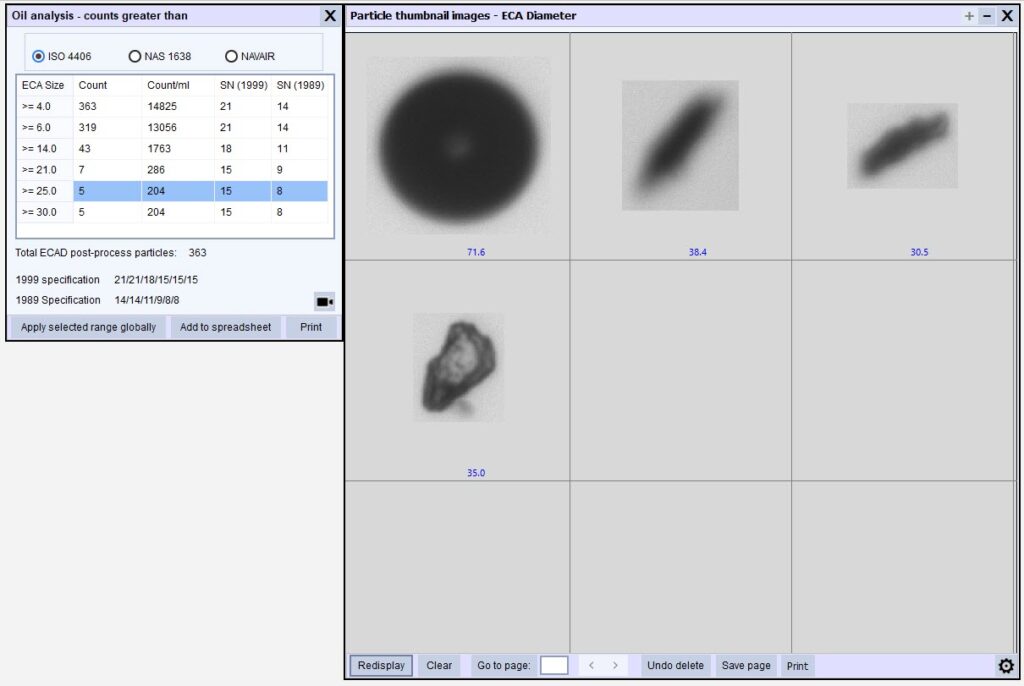
Task: Enable the NAVAIR standard
Action: pos(232,56)
